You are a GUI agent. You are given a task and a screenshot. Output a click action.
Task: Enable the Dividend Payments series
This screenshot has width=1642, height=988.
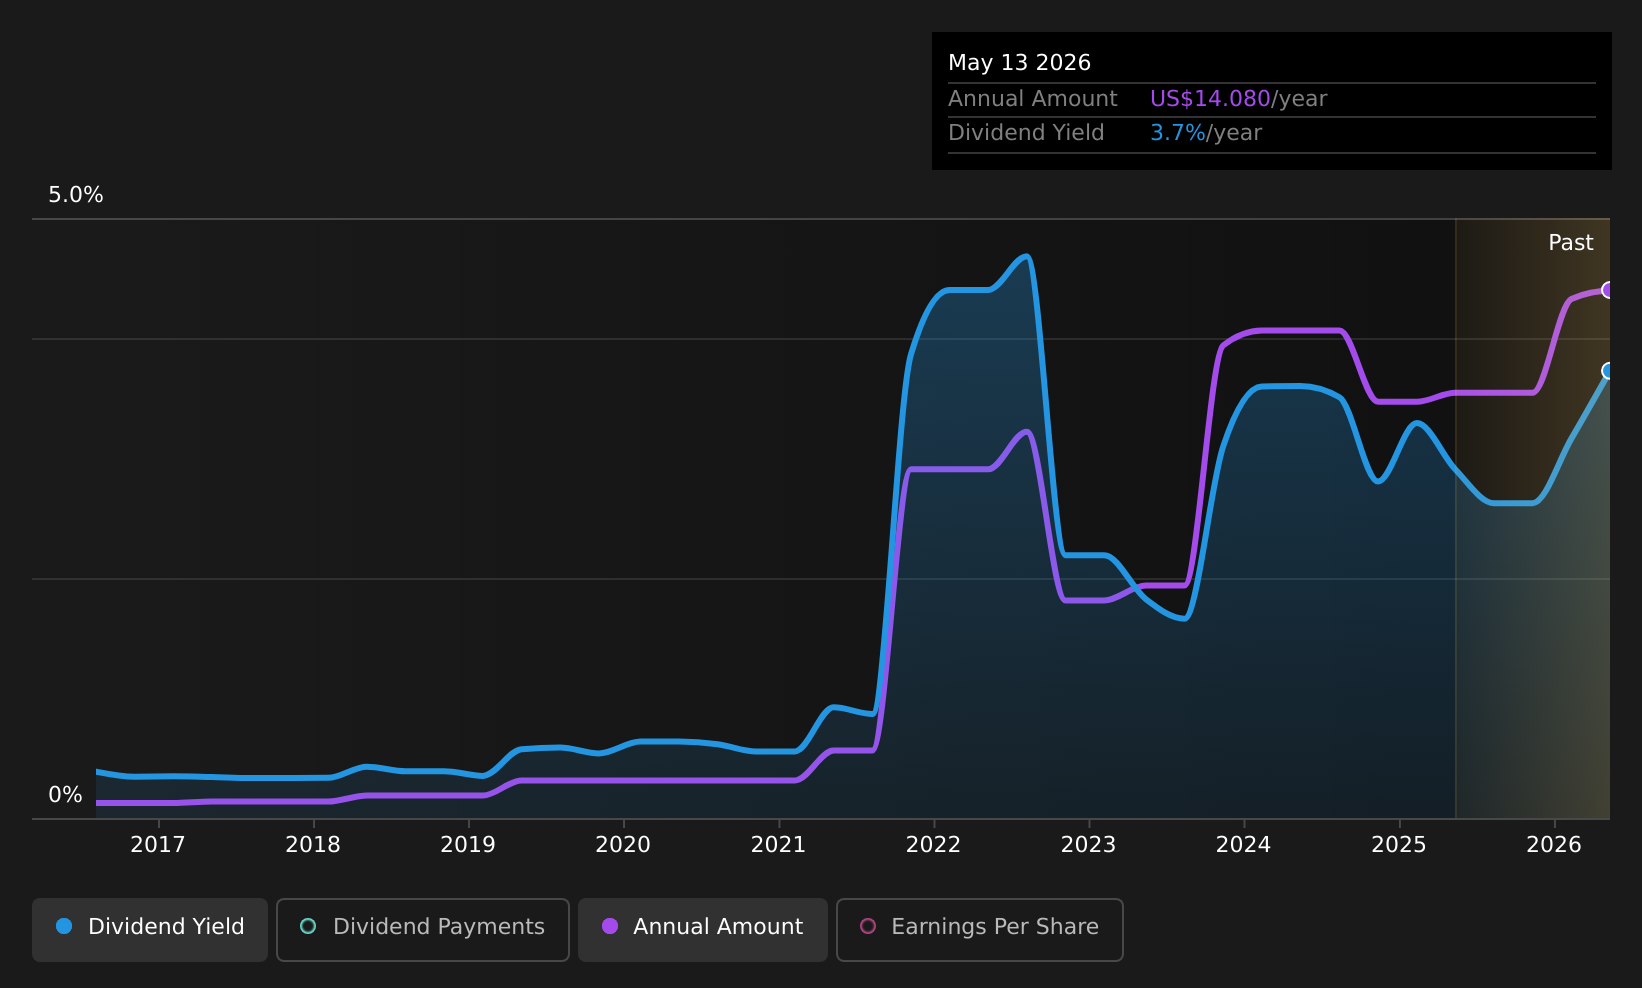click(423, 929)
